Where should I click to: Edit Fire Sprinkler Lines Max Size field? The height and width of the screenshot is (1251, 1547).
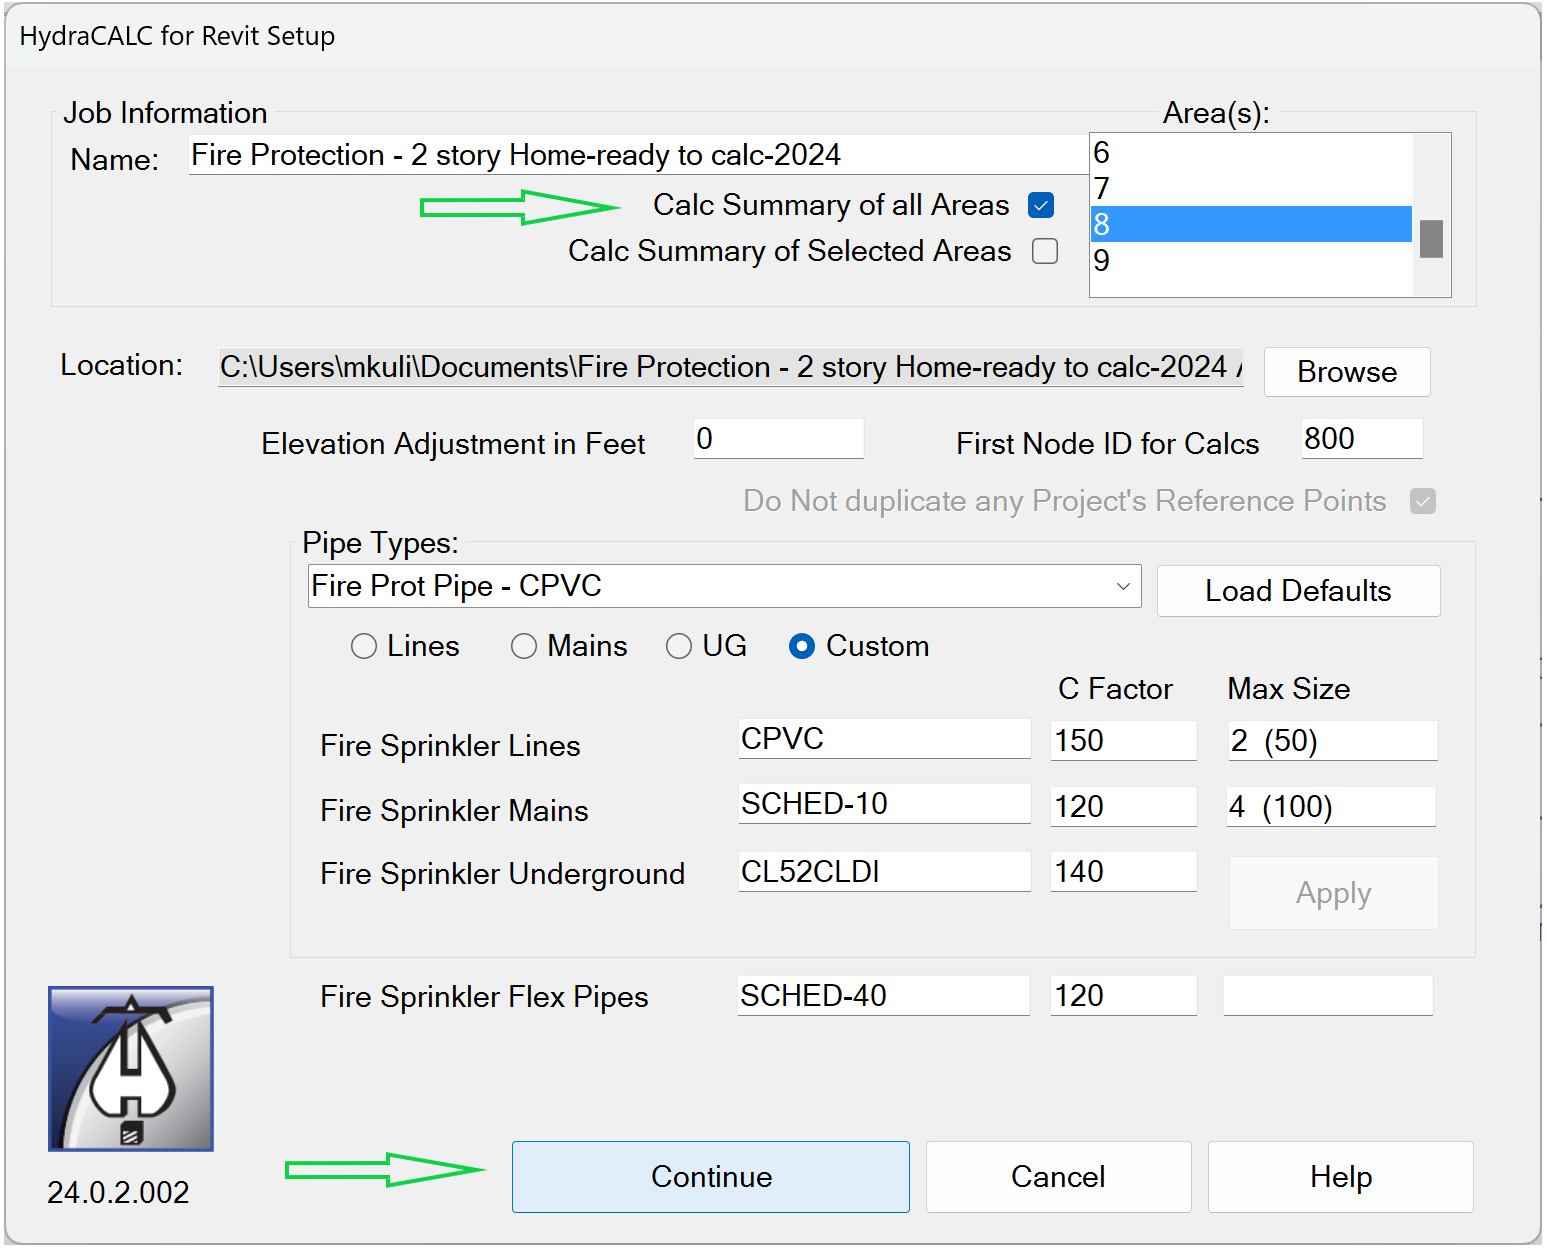(1333, 741)
